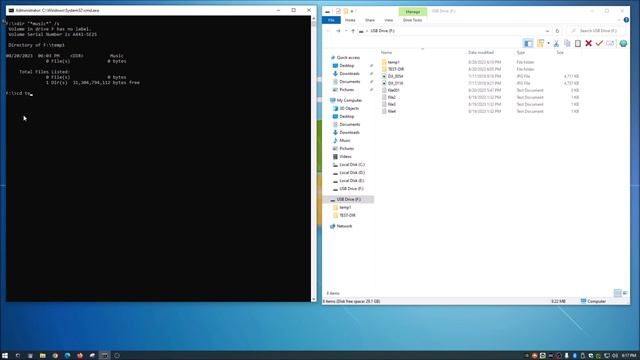Click the taskbar search icon
The image size is (640, 360).
18,356
